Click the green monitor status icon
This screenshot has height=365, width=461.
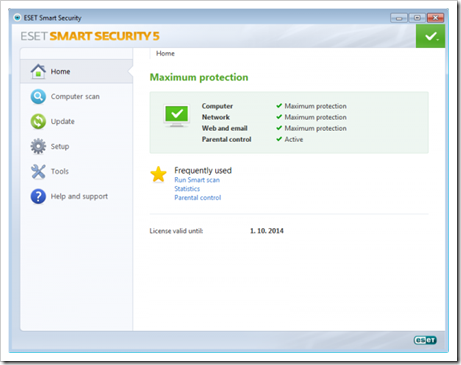[x=177, y=115]
